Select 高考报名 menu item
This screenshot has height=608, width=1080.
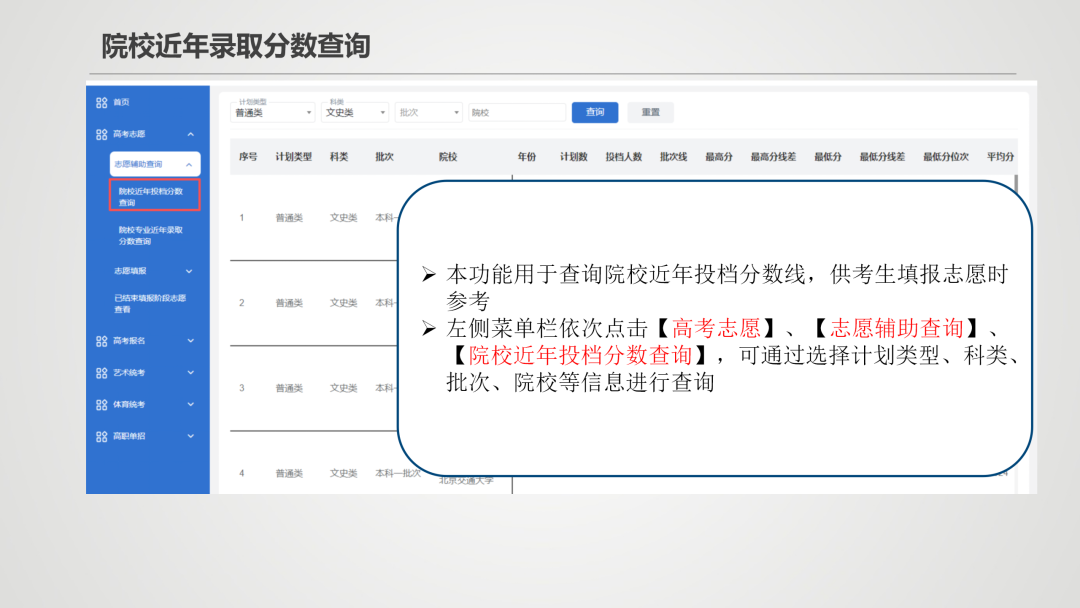(x=129, y=341)
